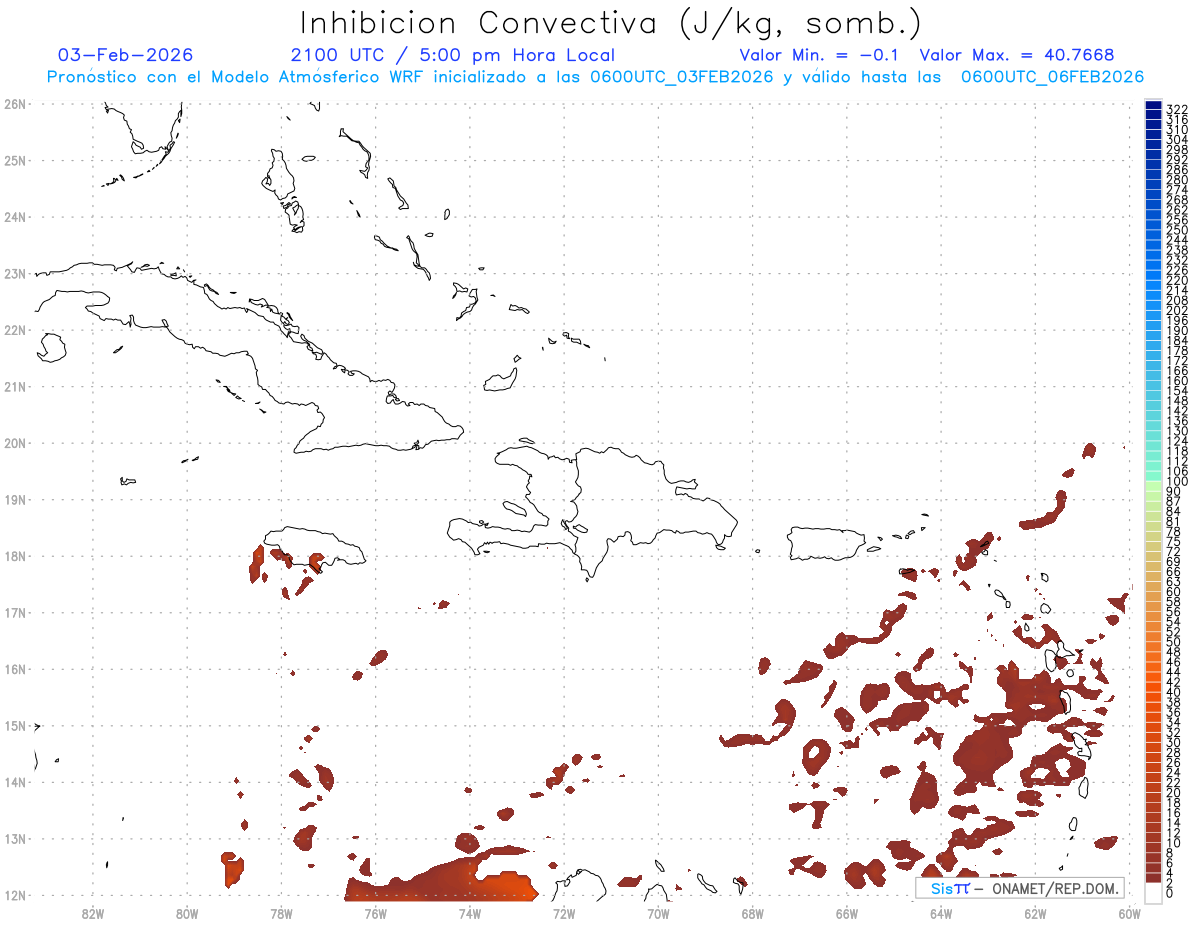The image size is (1200, 927).
Task: Click the dark blue colorbar segment at 322
Action: coord(1153,106)
